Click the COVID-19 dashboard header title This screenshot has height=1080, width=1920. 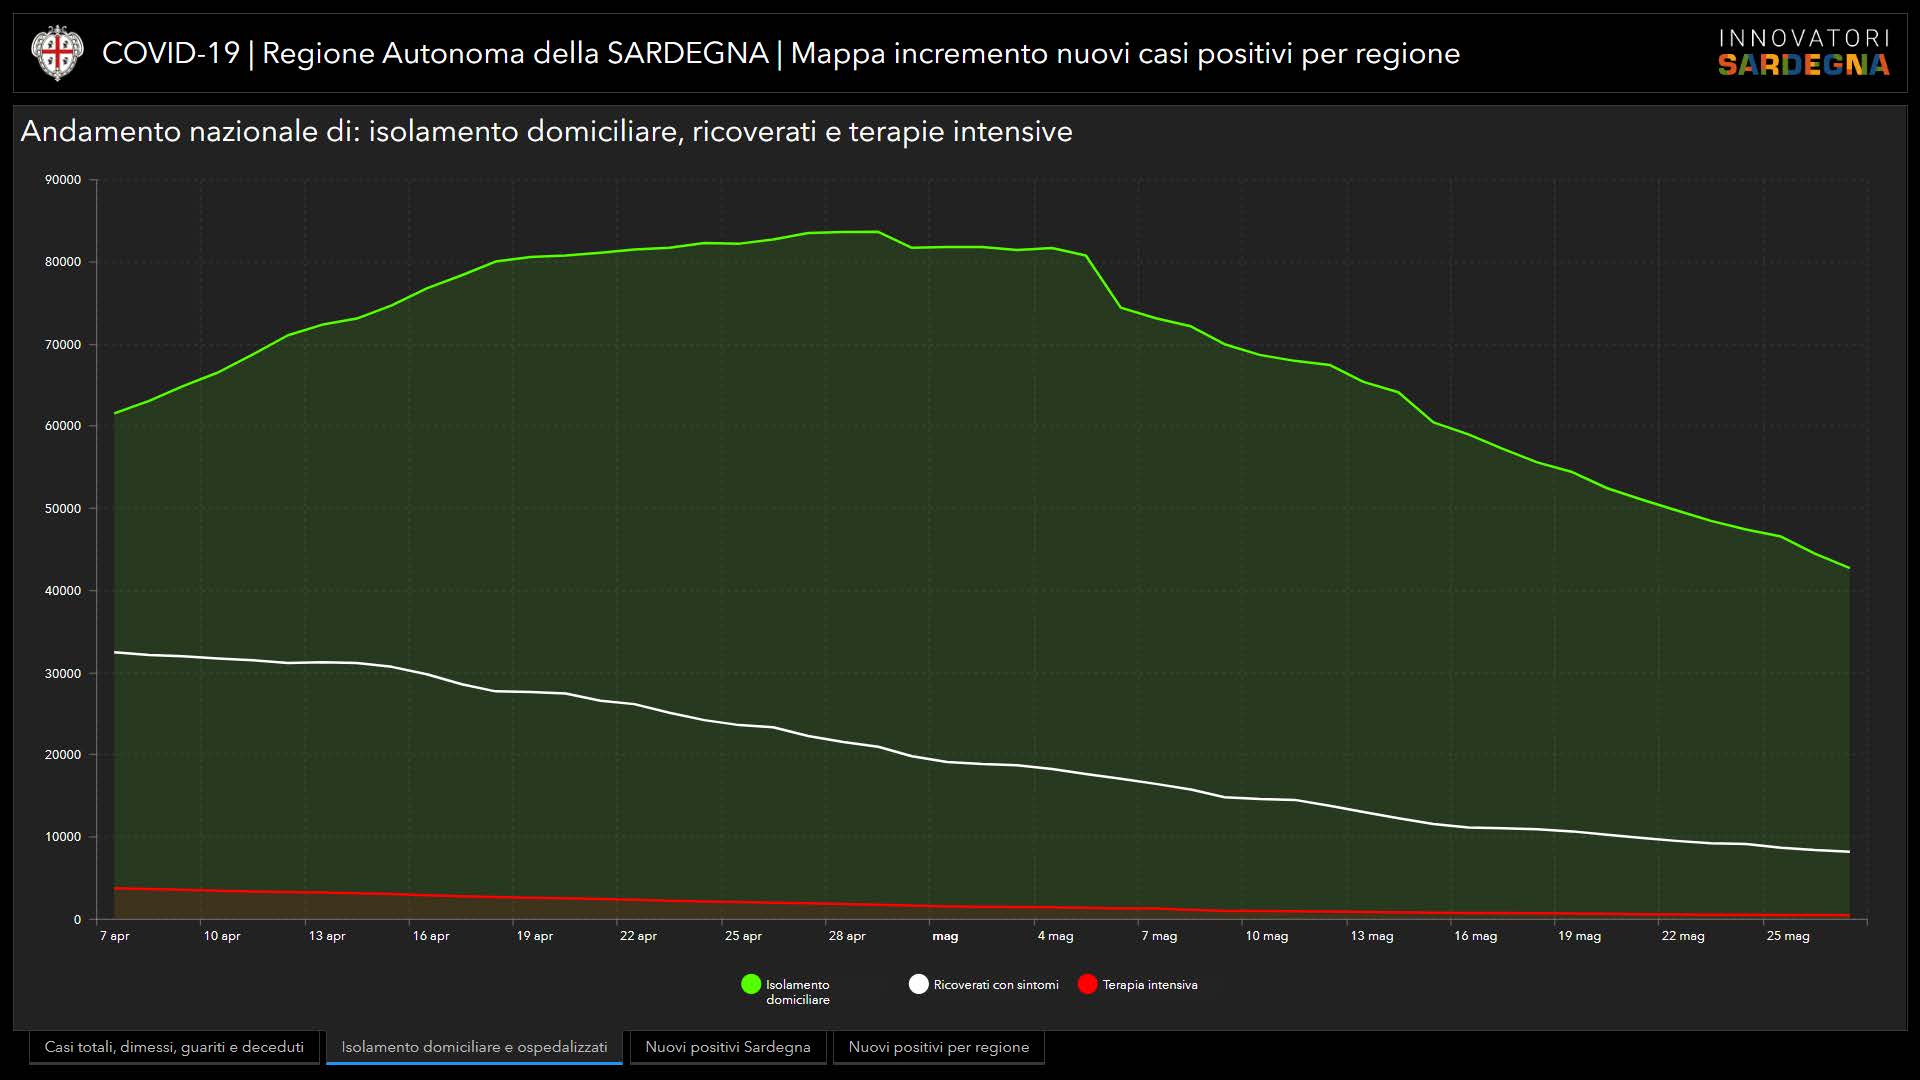pyautogui.click(x=780, y=53)
